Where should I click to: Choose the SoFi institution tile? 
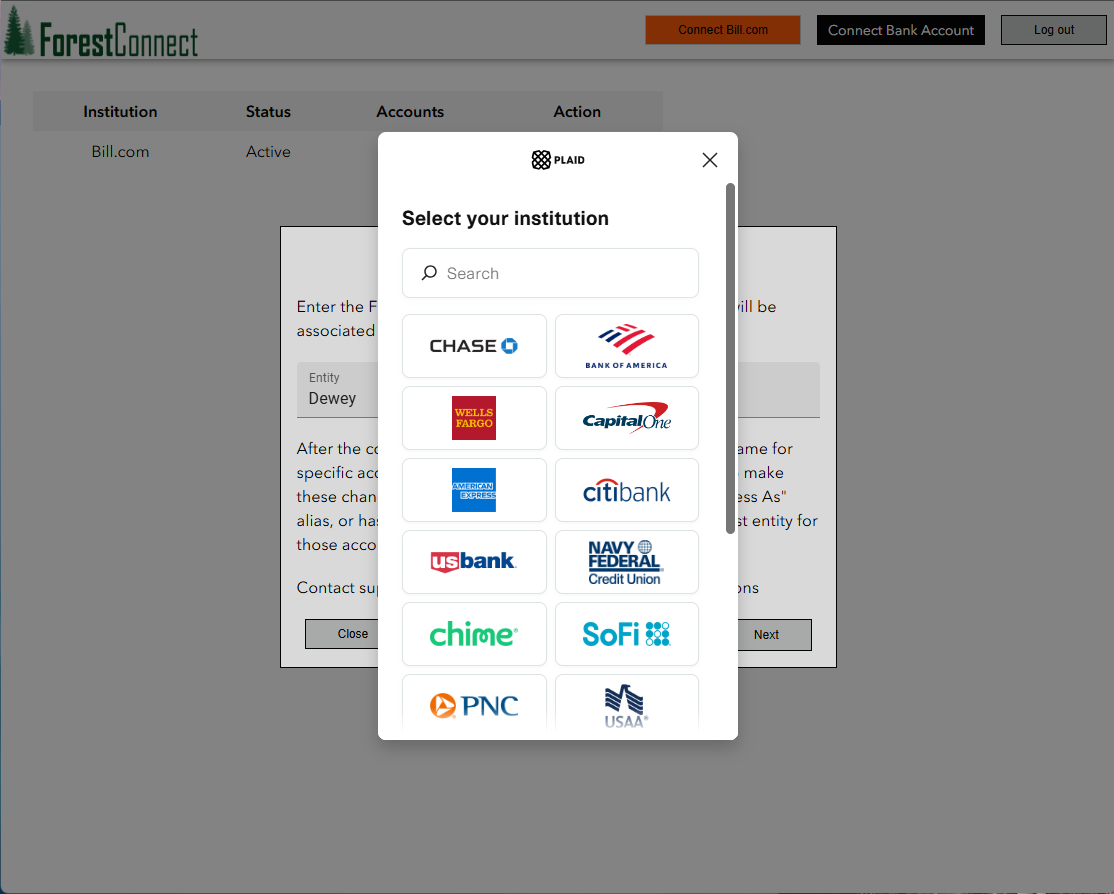627,634
